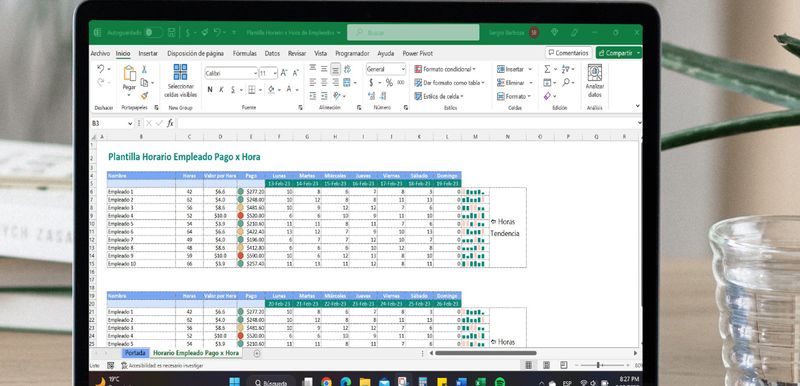Click the horizontal scrollbar thumb
800x386 pixels.
pos(485,353)
